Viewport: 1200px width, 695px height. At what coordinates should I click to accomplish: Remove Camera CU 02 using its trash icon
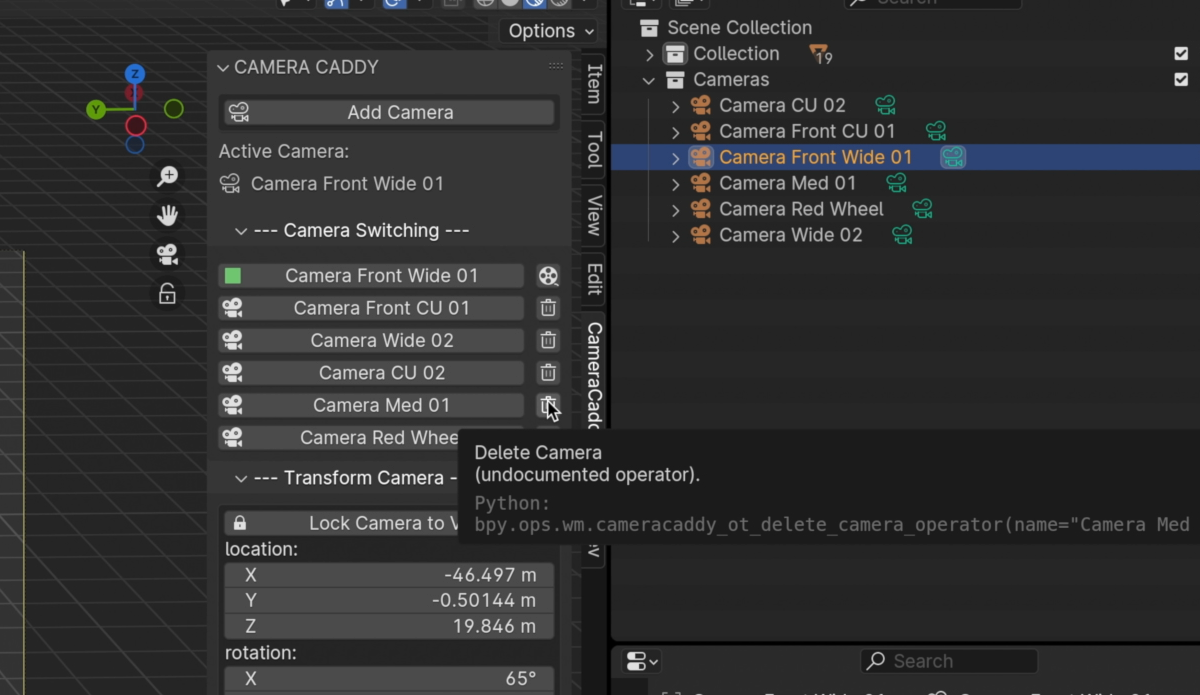[548, 373]
